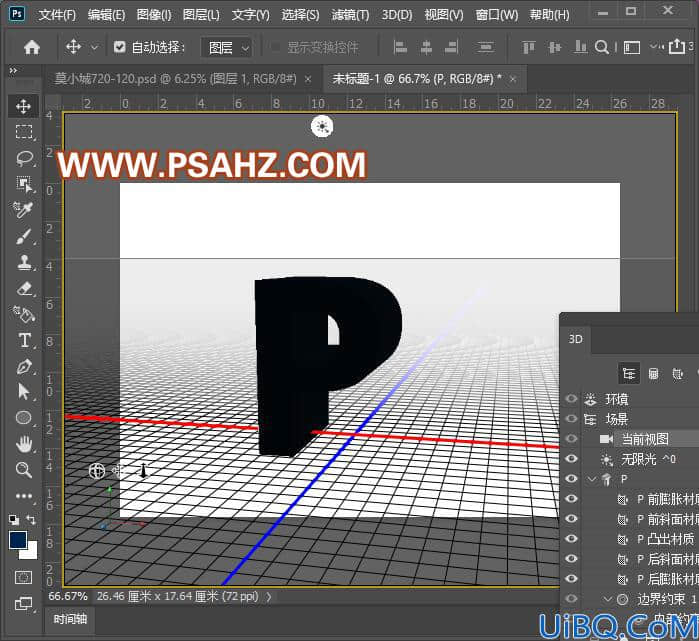Screen dimensions: 699x641
Task: Open the 滤镜(T) menu
Action: point(350,15)
